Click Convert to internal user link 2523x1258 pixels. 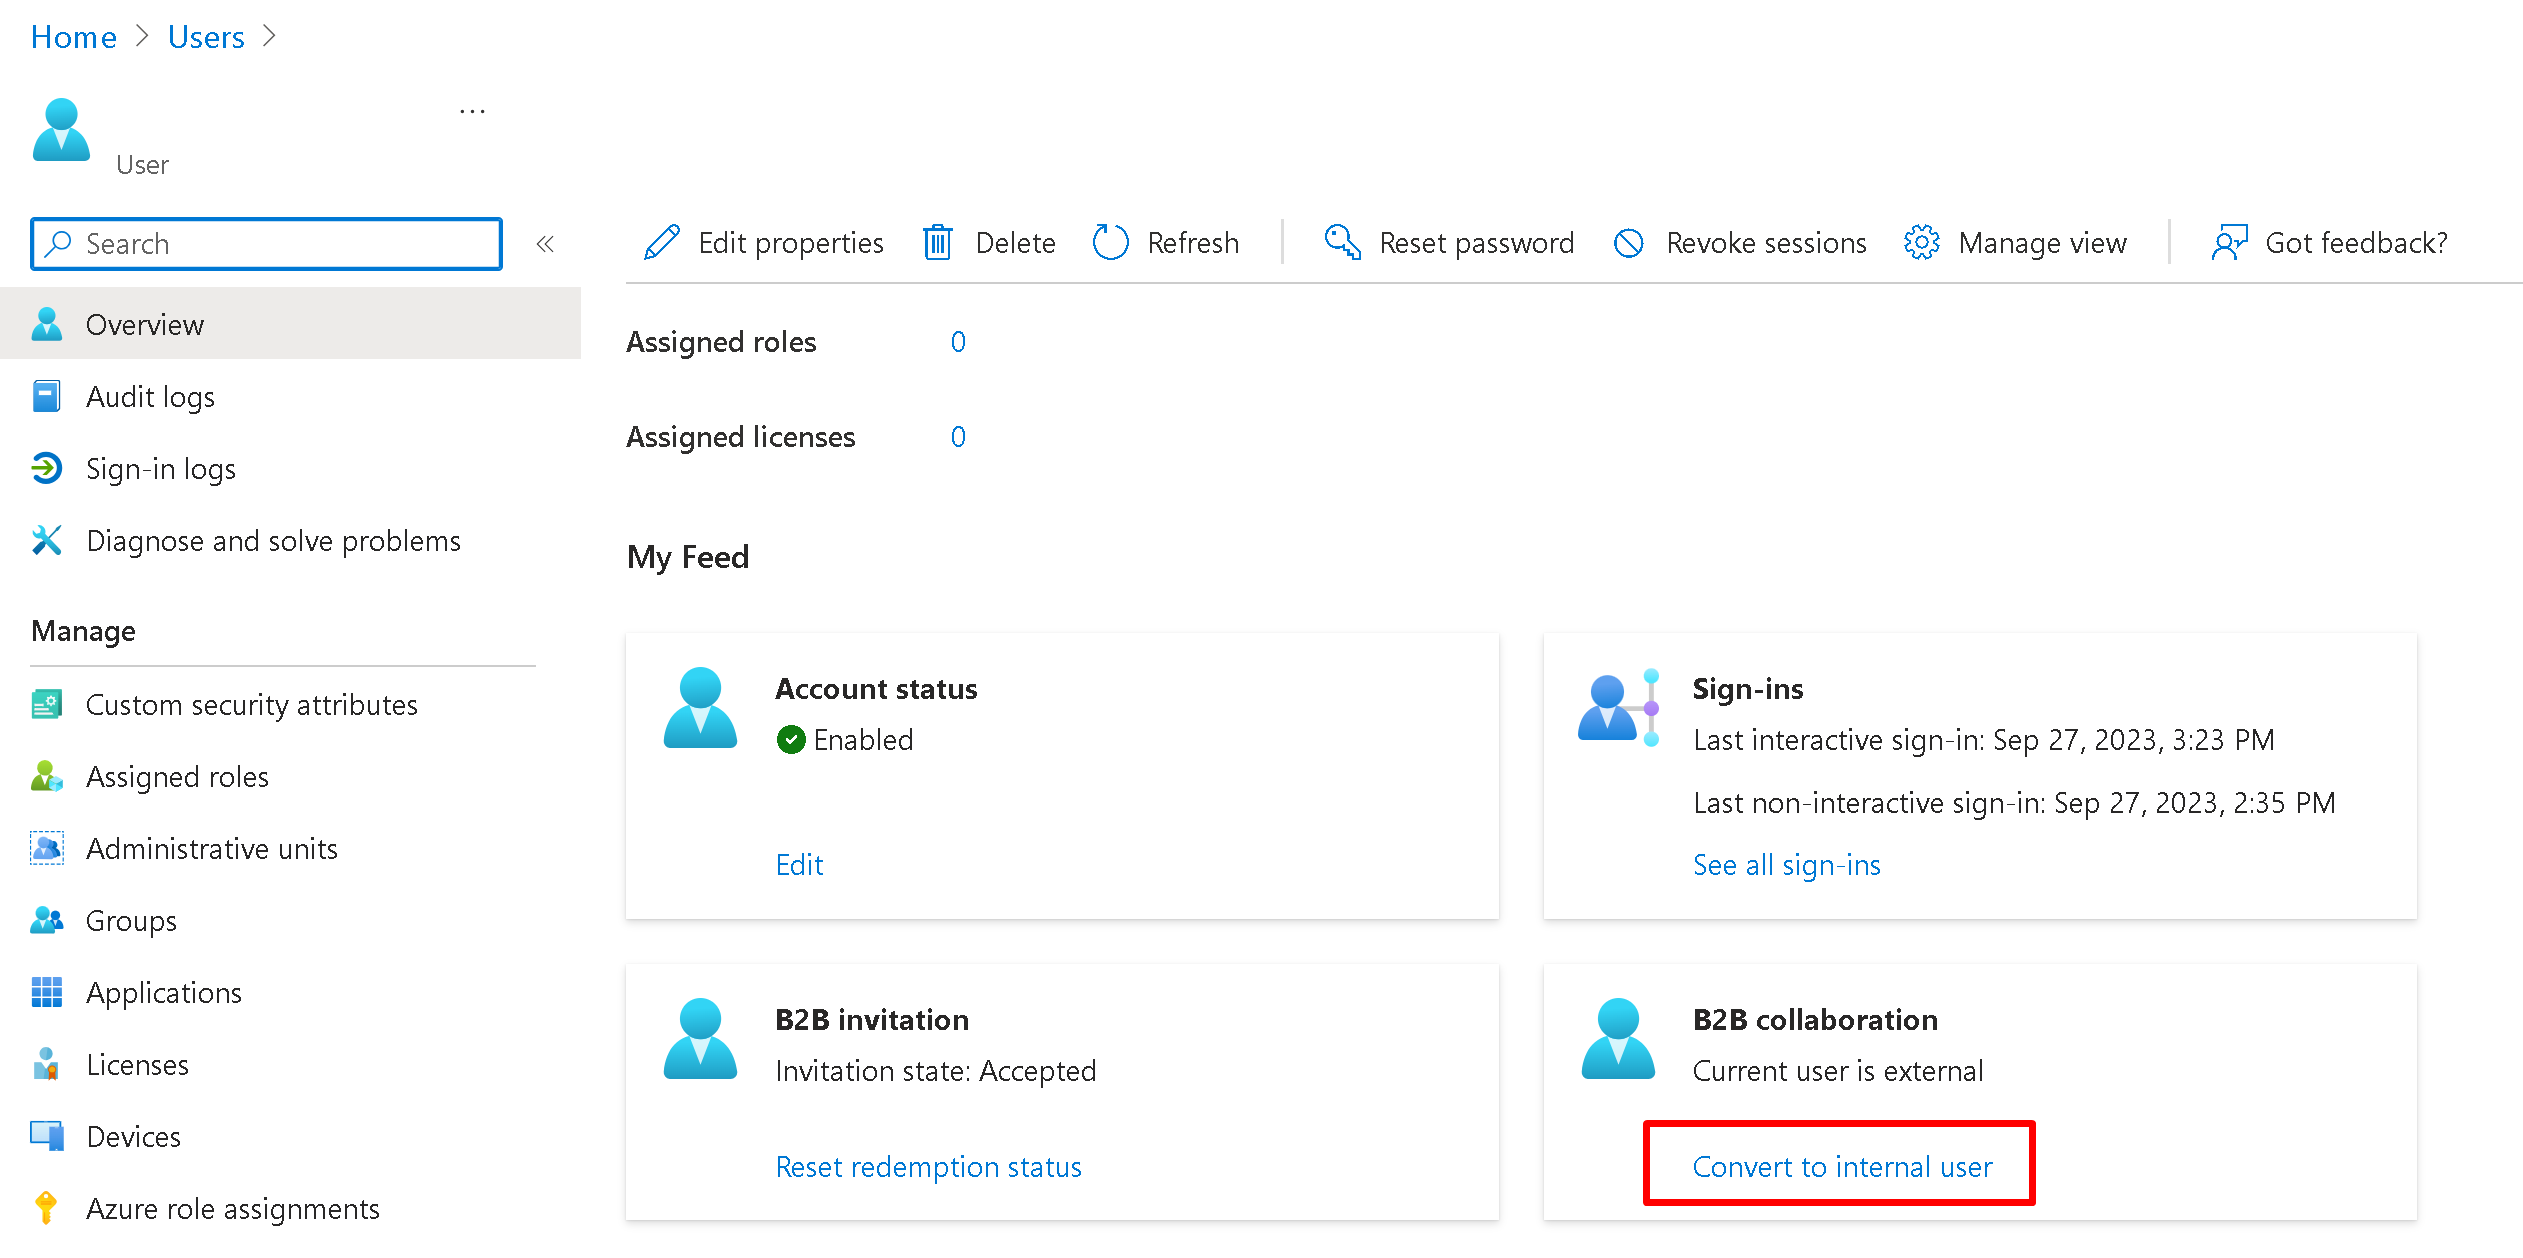click(x=1842, y=1167)
